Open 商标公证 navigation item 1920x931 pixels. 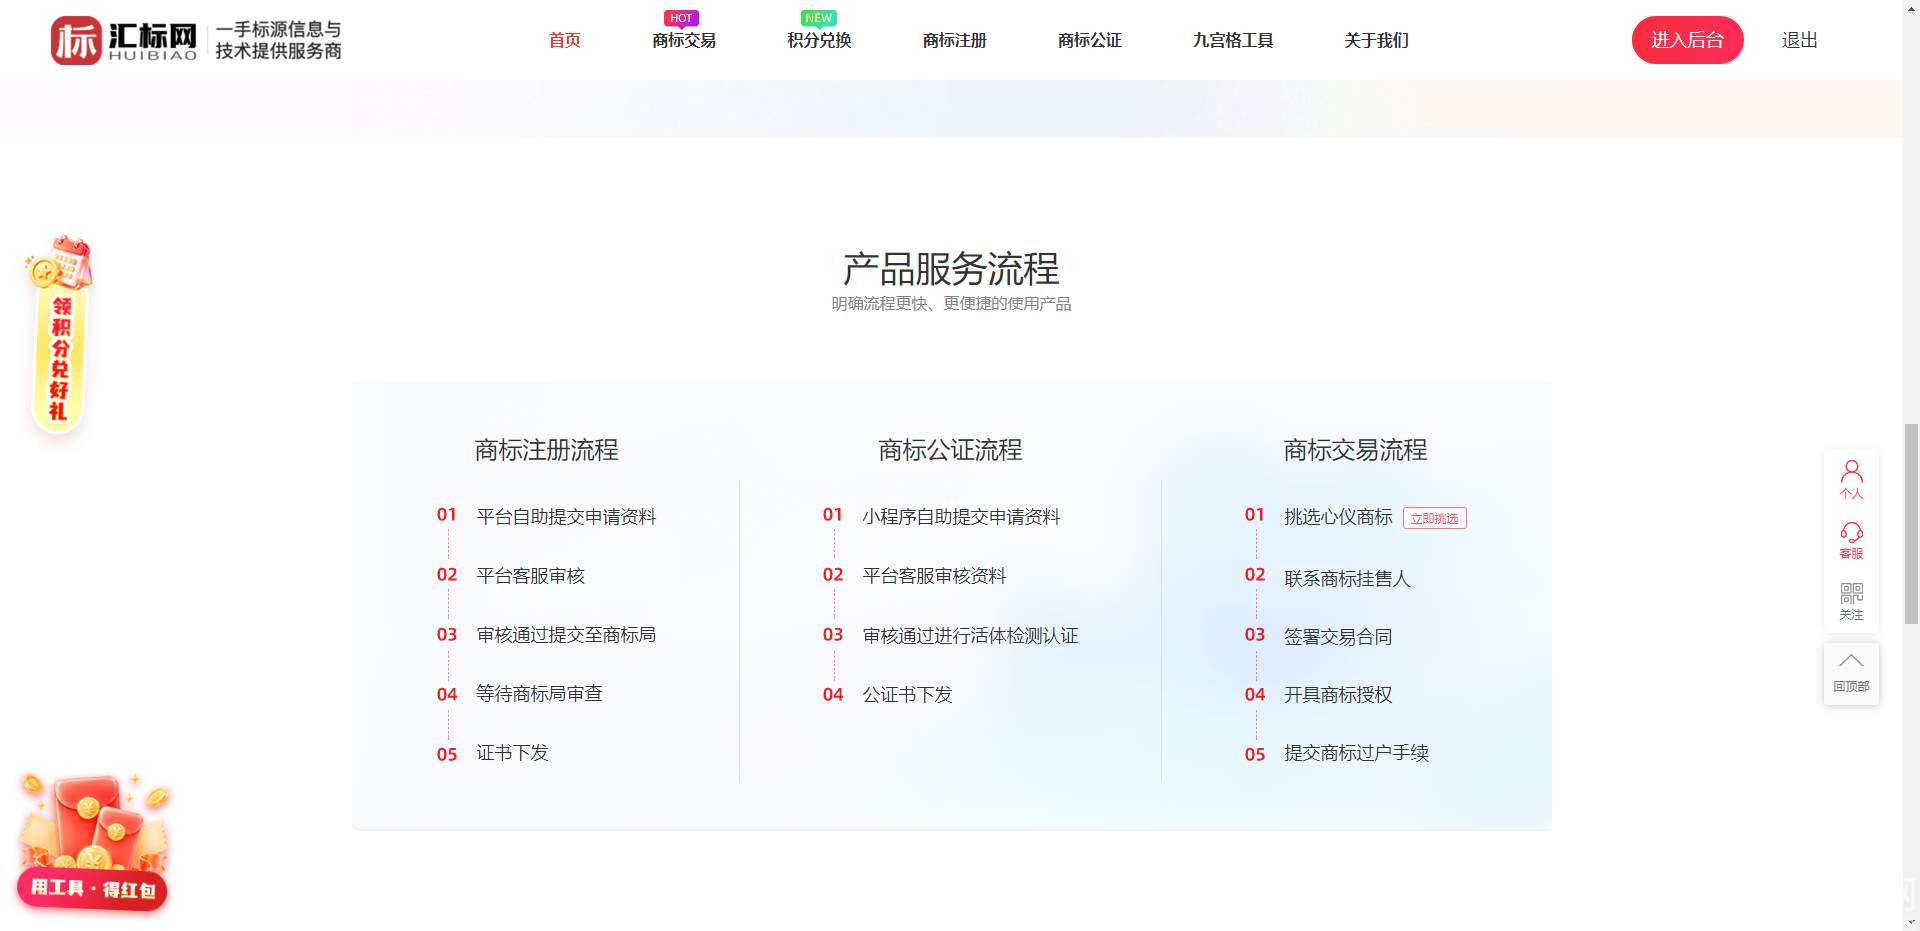pos(1089,40)
